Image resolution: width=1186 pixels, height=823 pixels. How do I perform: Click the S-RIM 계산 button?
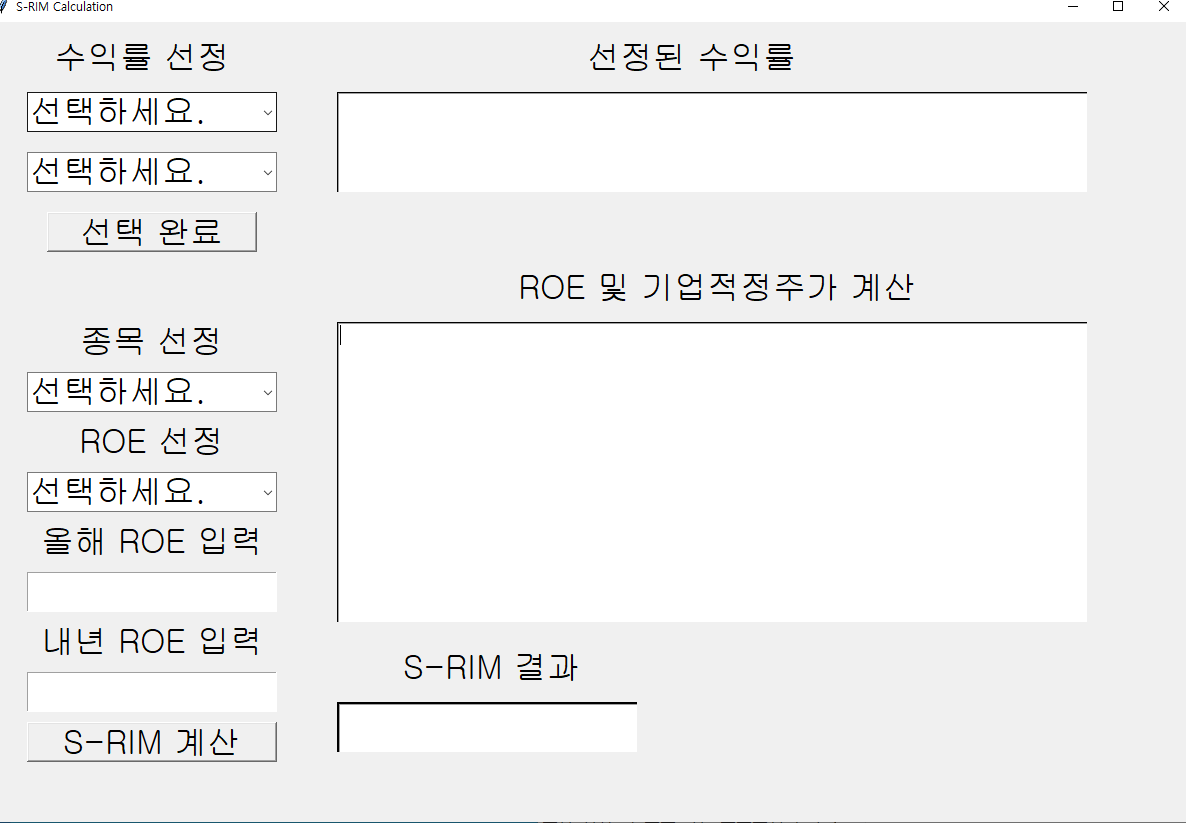point(151,741)
